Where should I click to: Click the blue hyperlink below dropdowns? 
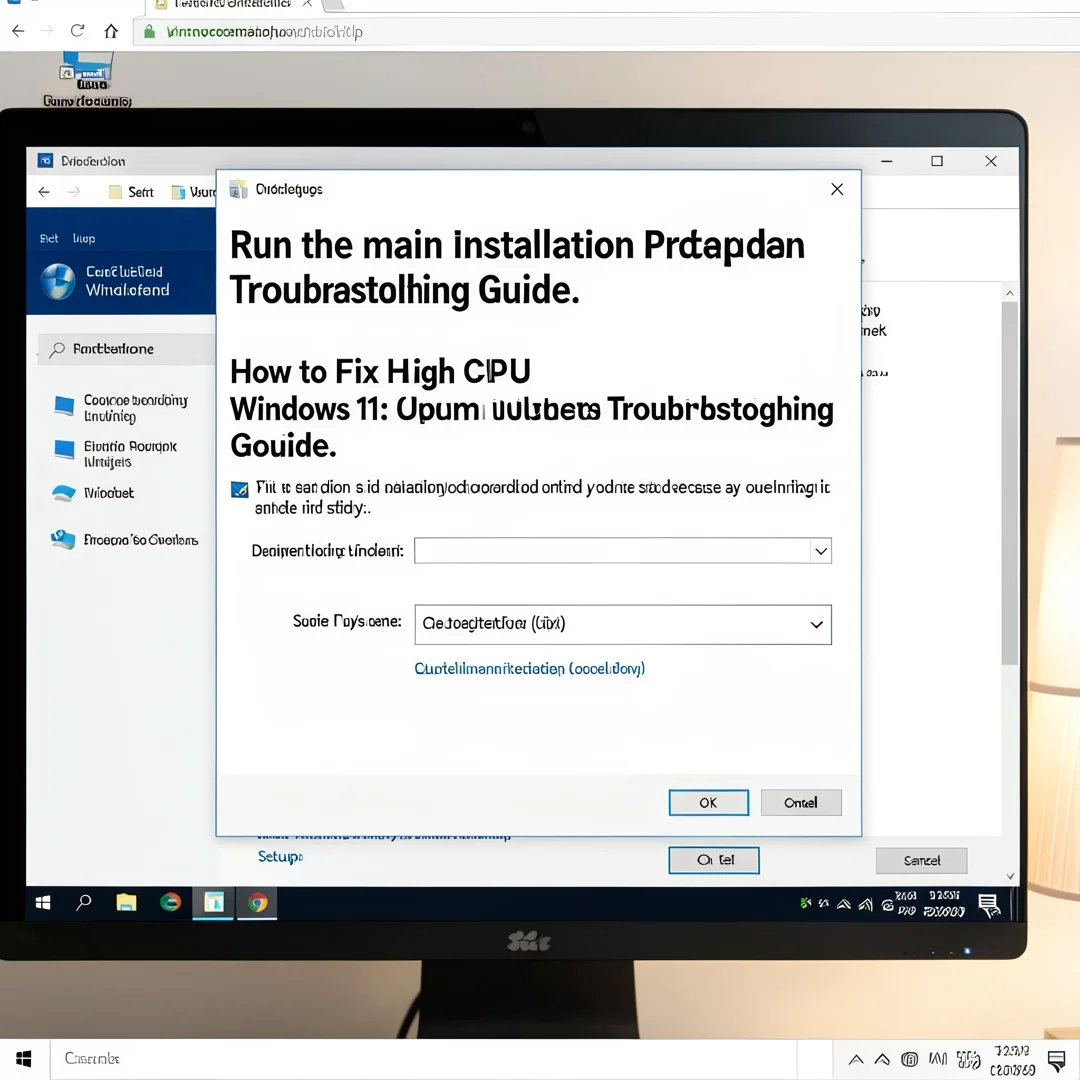(x=530, y=669)
